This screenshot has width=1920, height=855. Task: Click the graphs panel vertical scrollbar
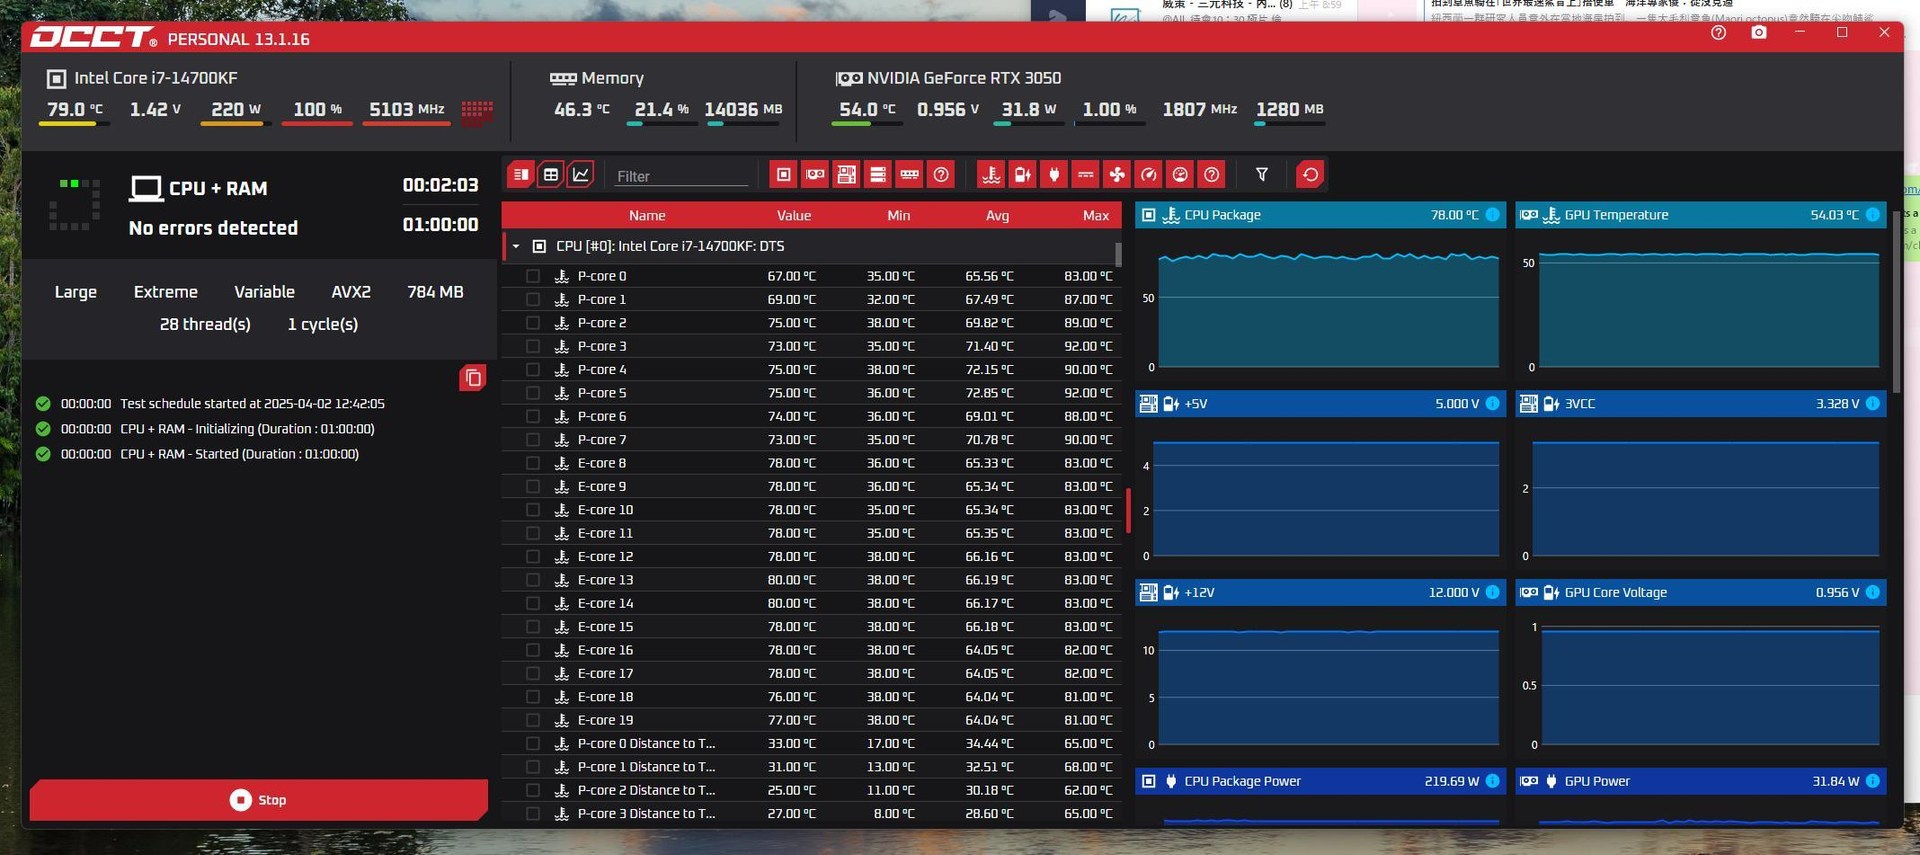coord(1896,300)
